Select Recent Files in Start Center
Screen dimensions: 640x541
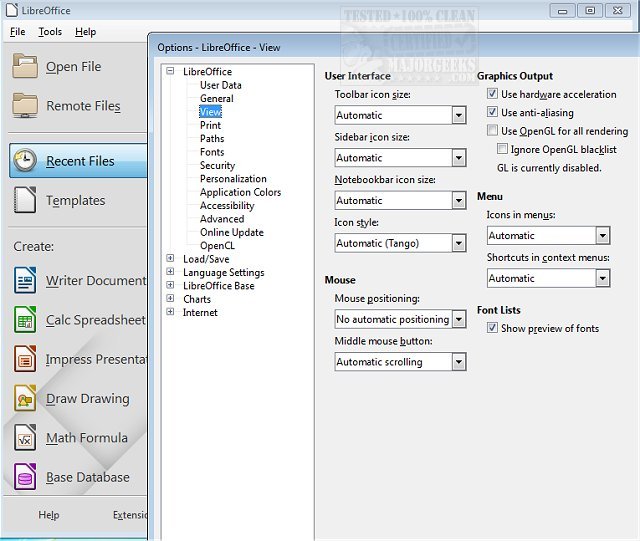tap(78, 160)
